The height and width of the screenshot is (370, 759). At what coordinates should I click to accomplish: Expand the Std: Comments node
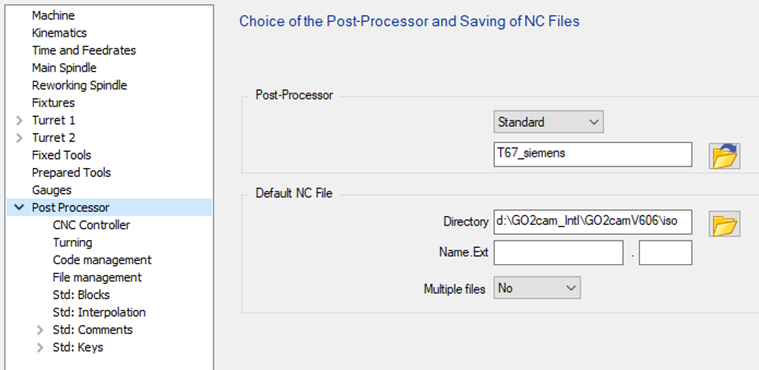pyautogui.click(x=40, y=330)
